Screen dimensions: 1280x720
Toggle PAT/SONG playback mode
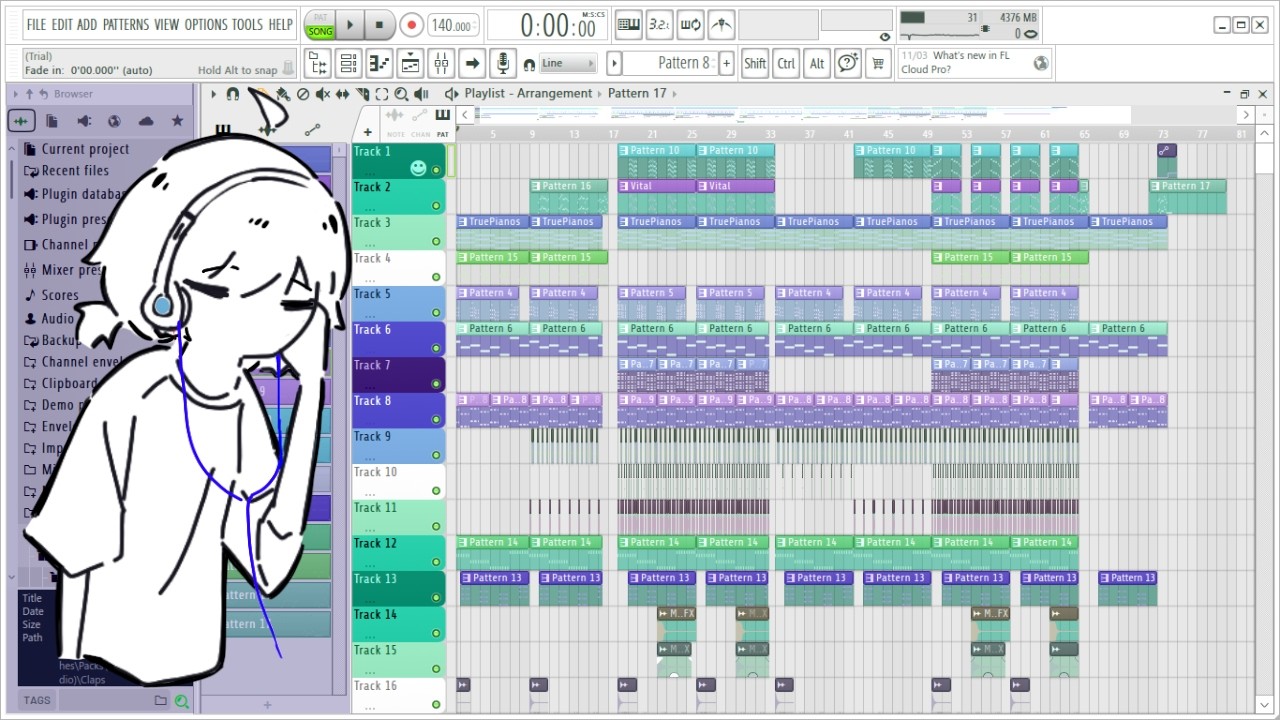pyautogui.click(x=320, y=25)
